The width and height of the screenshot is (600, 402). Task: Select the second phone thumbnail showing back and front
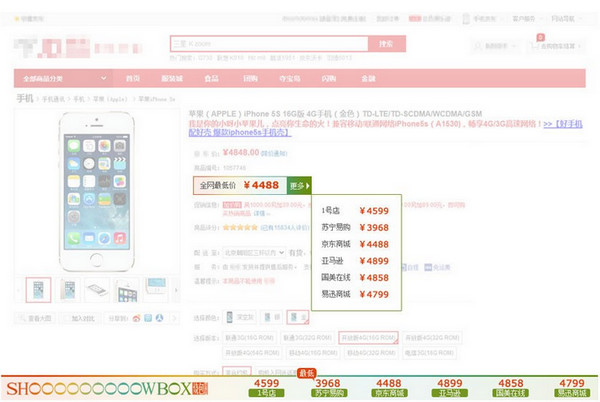(68, 290)
